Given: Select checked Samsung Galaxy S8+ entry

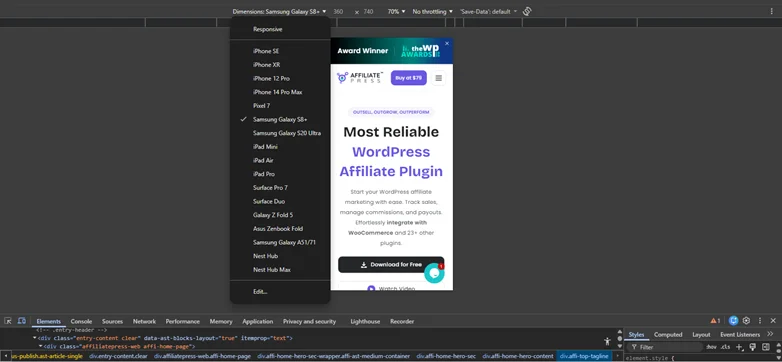Looking at the screenshot, I should pos(280,120).
